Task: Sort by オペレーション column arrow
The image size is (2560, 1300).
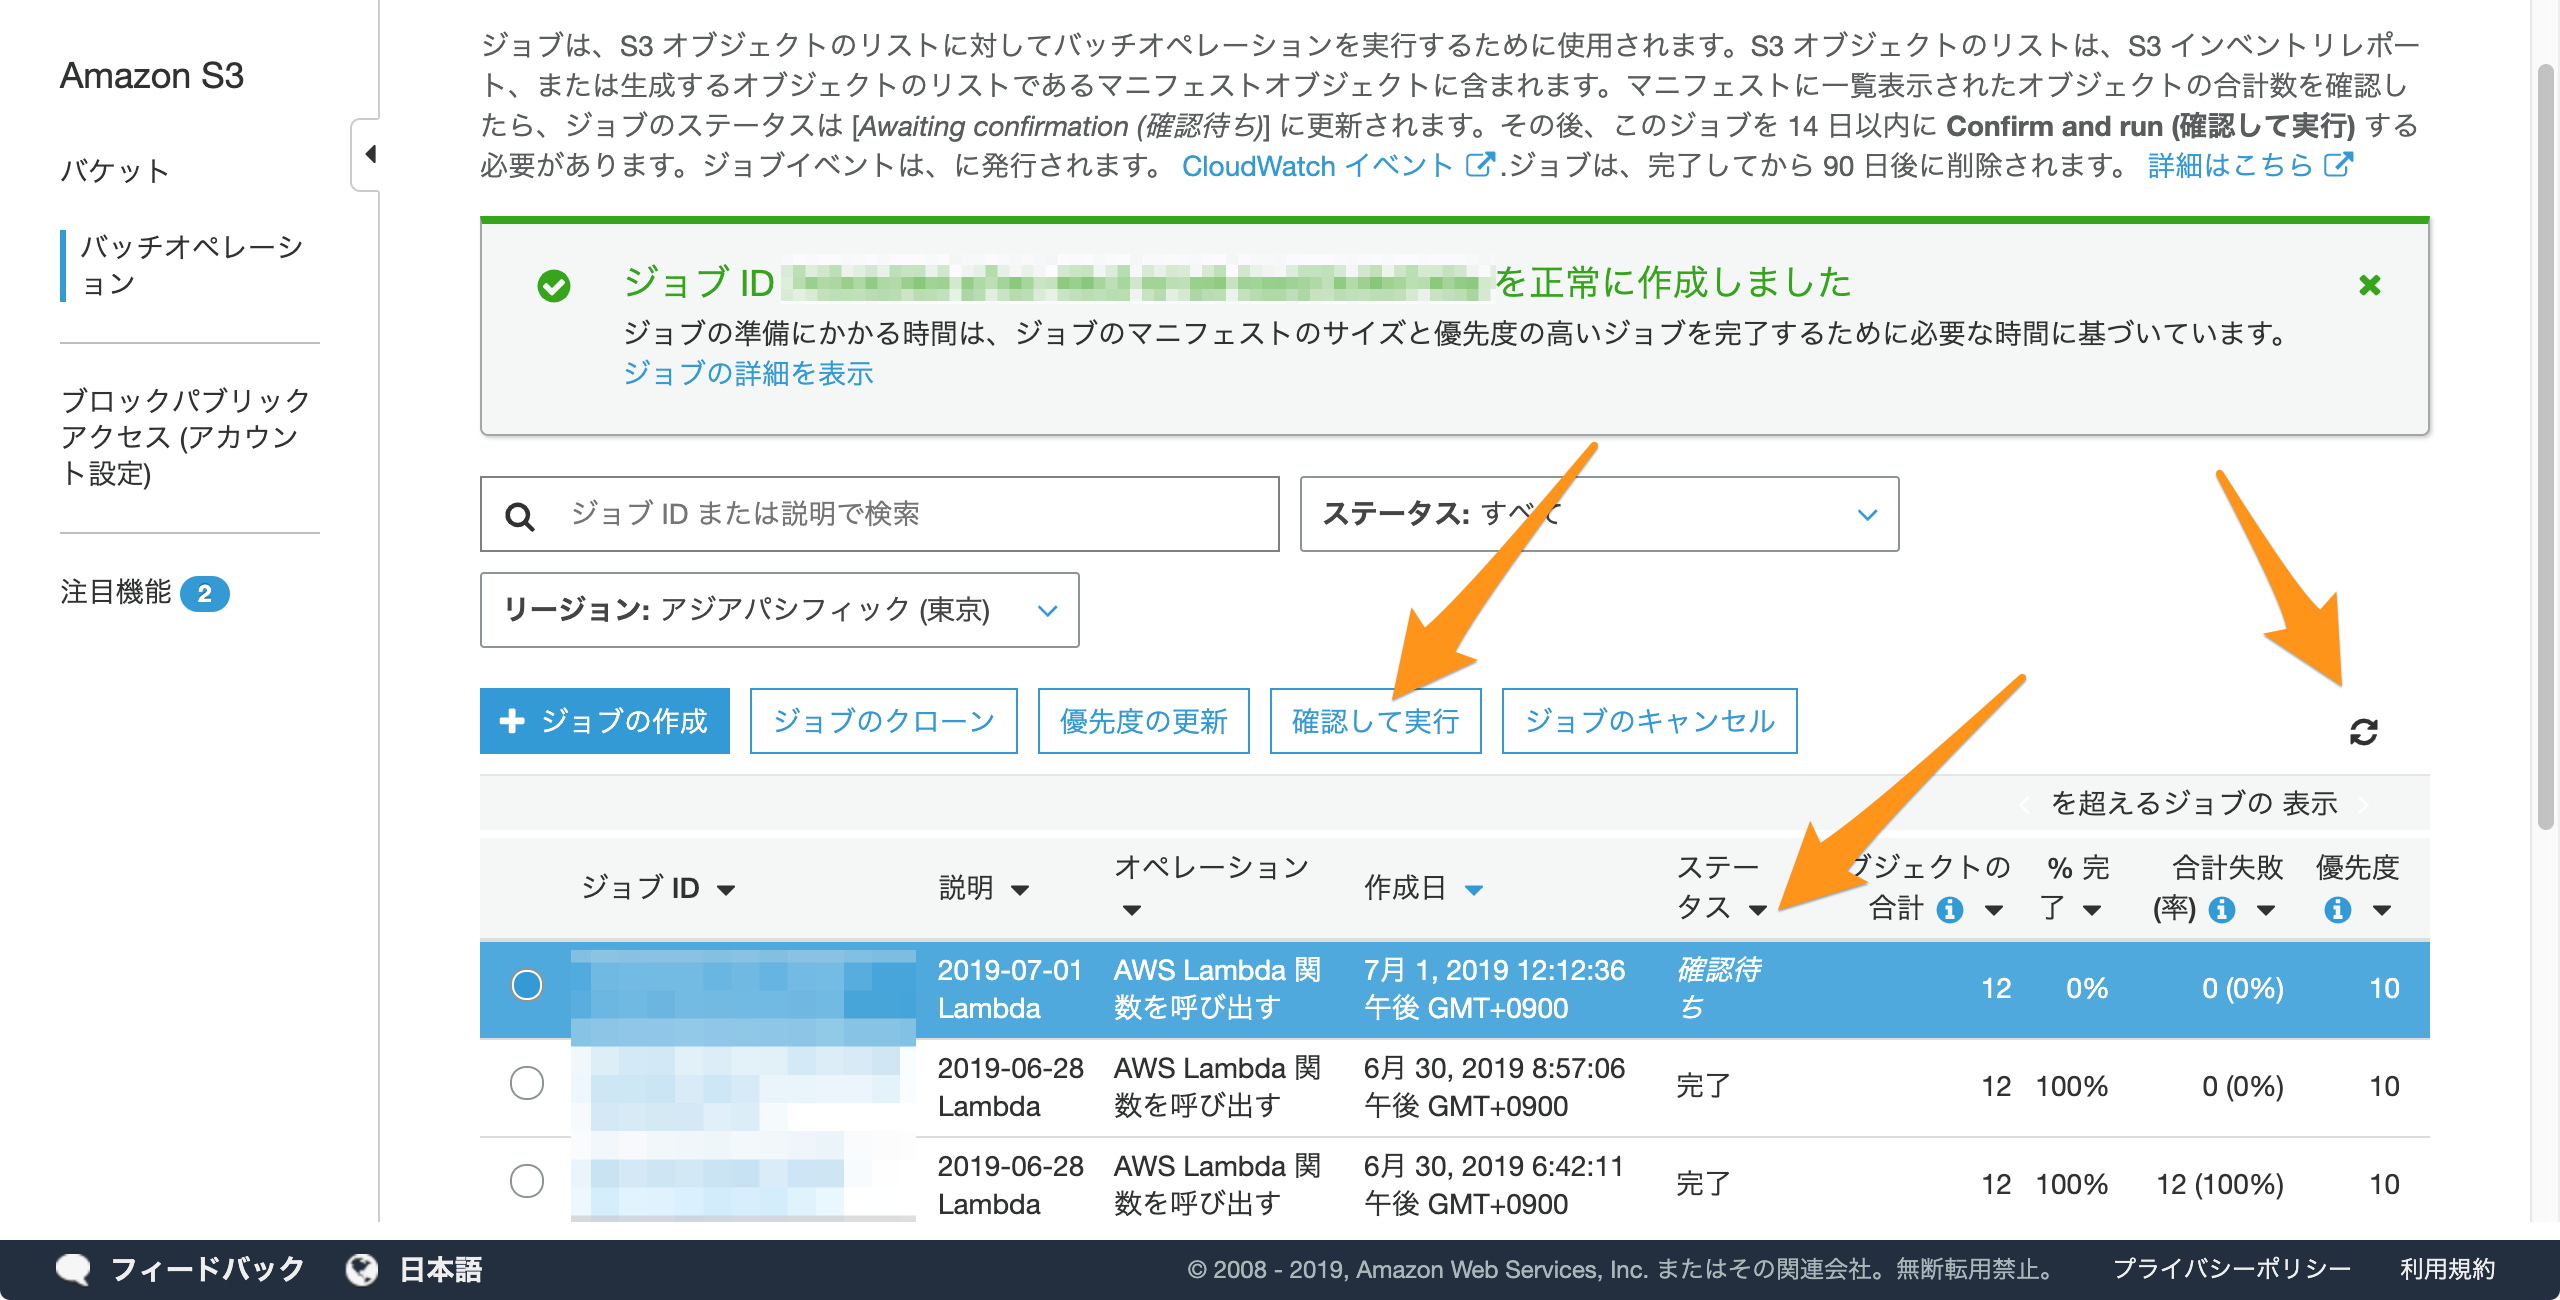Action: pyautogui.click(x=1131, y=910)
